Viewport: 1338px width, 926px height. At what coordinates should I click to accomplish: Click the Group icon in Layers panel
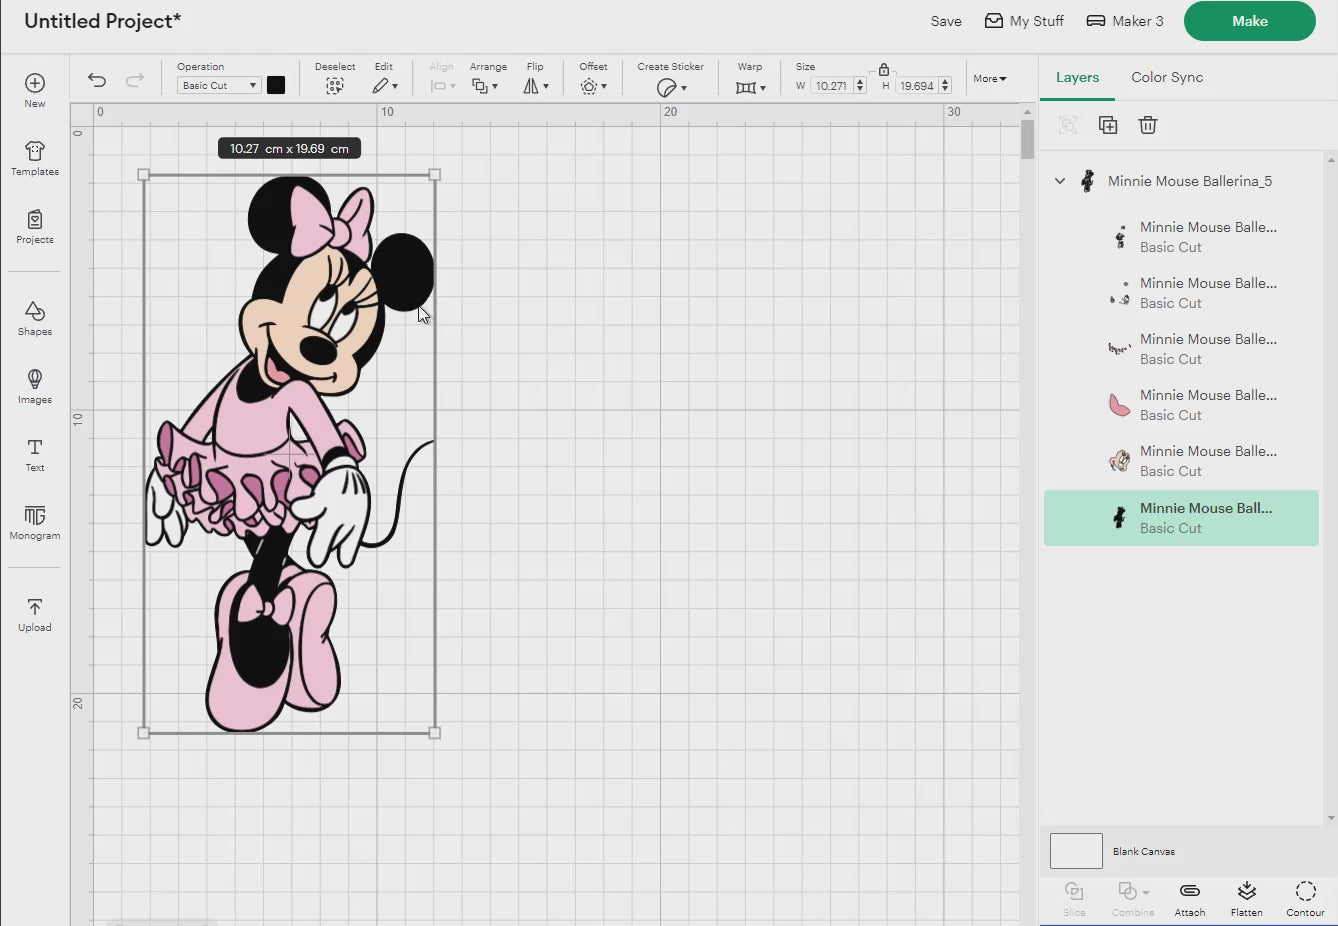pyautogui.click(x=1068, y=125)
